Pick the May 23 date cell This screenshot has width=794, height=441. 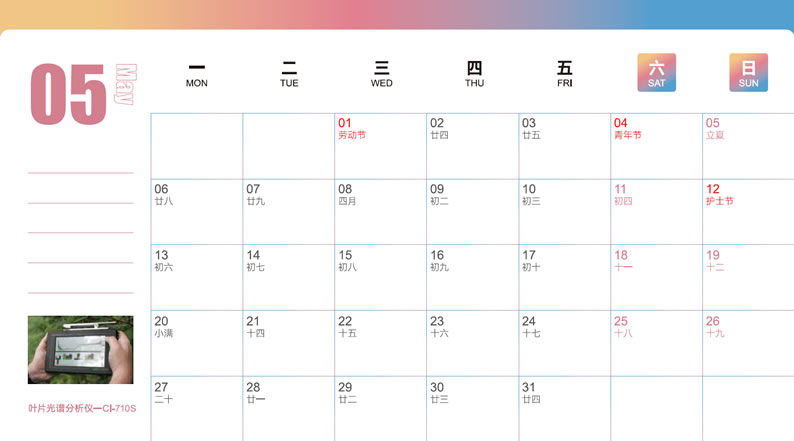pyautogui.click(x=472, y=343)
